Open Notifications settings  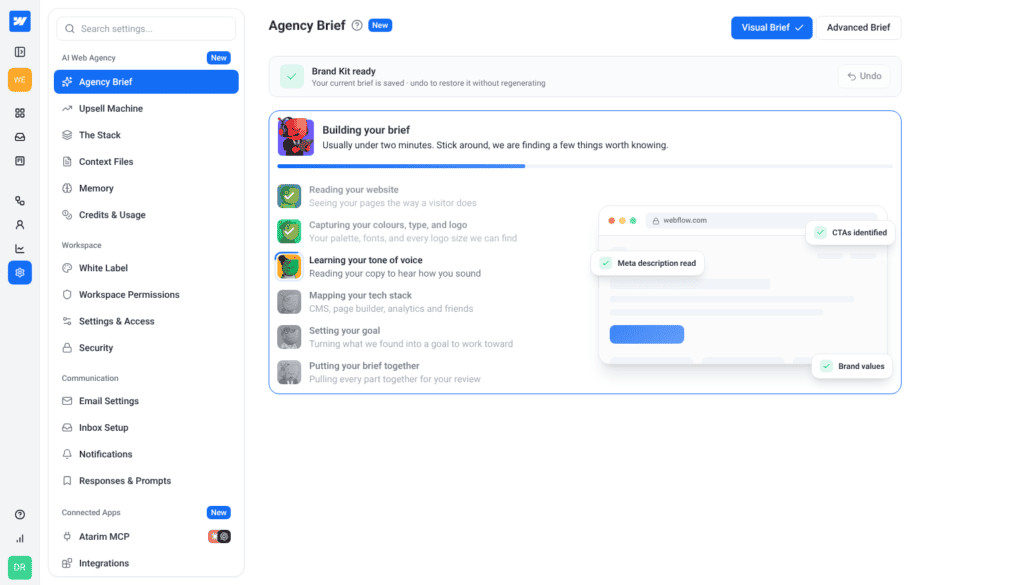coord(146,454)
